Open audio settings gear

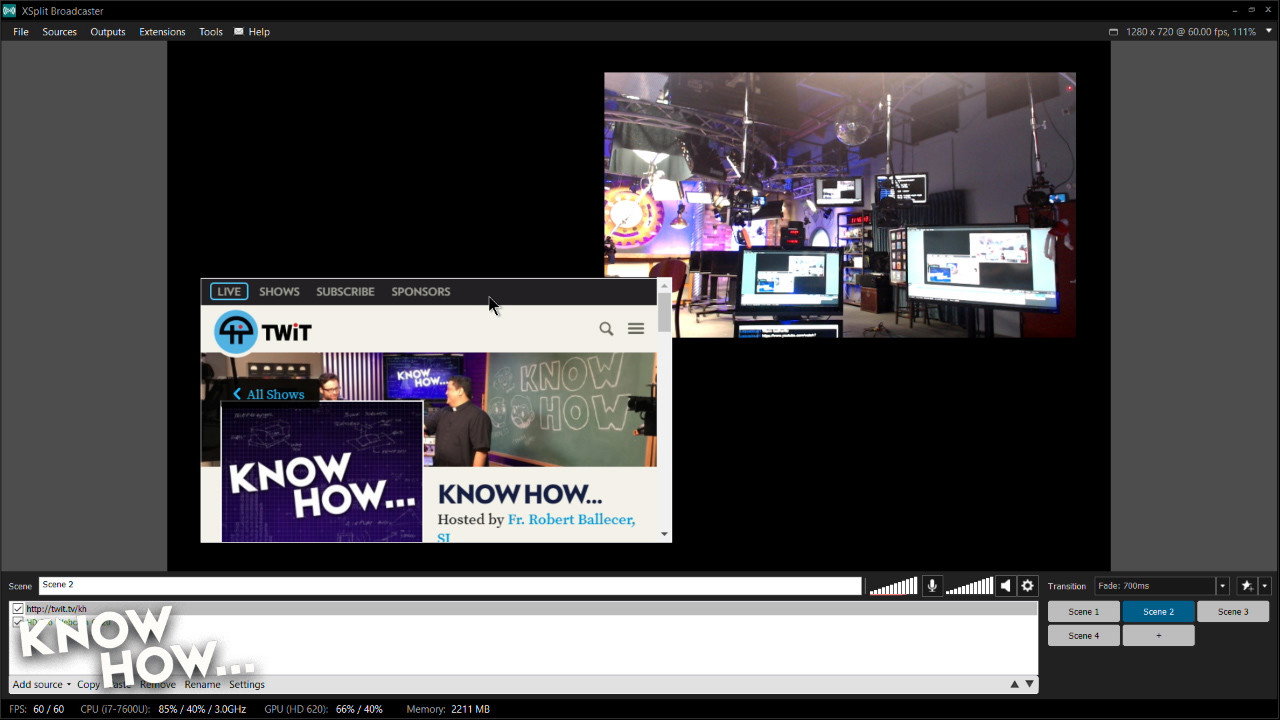click(1027, 586)
